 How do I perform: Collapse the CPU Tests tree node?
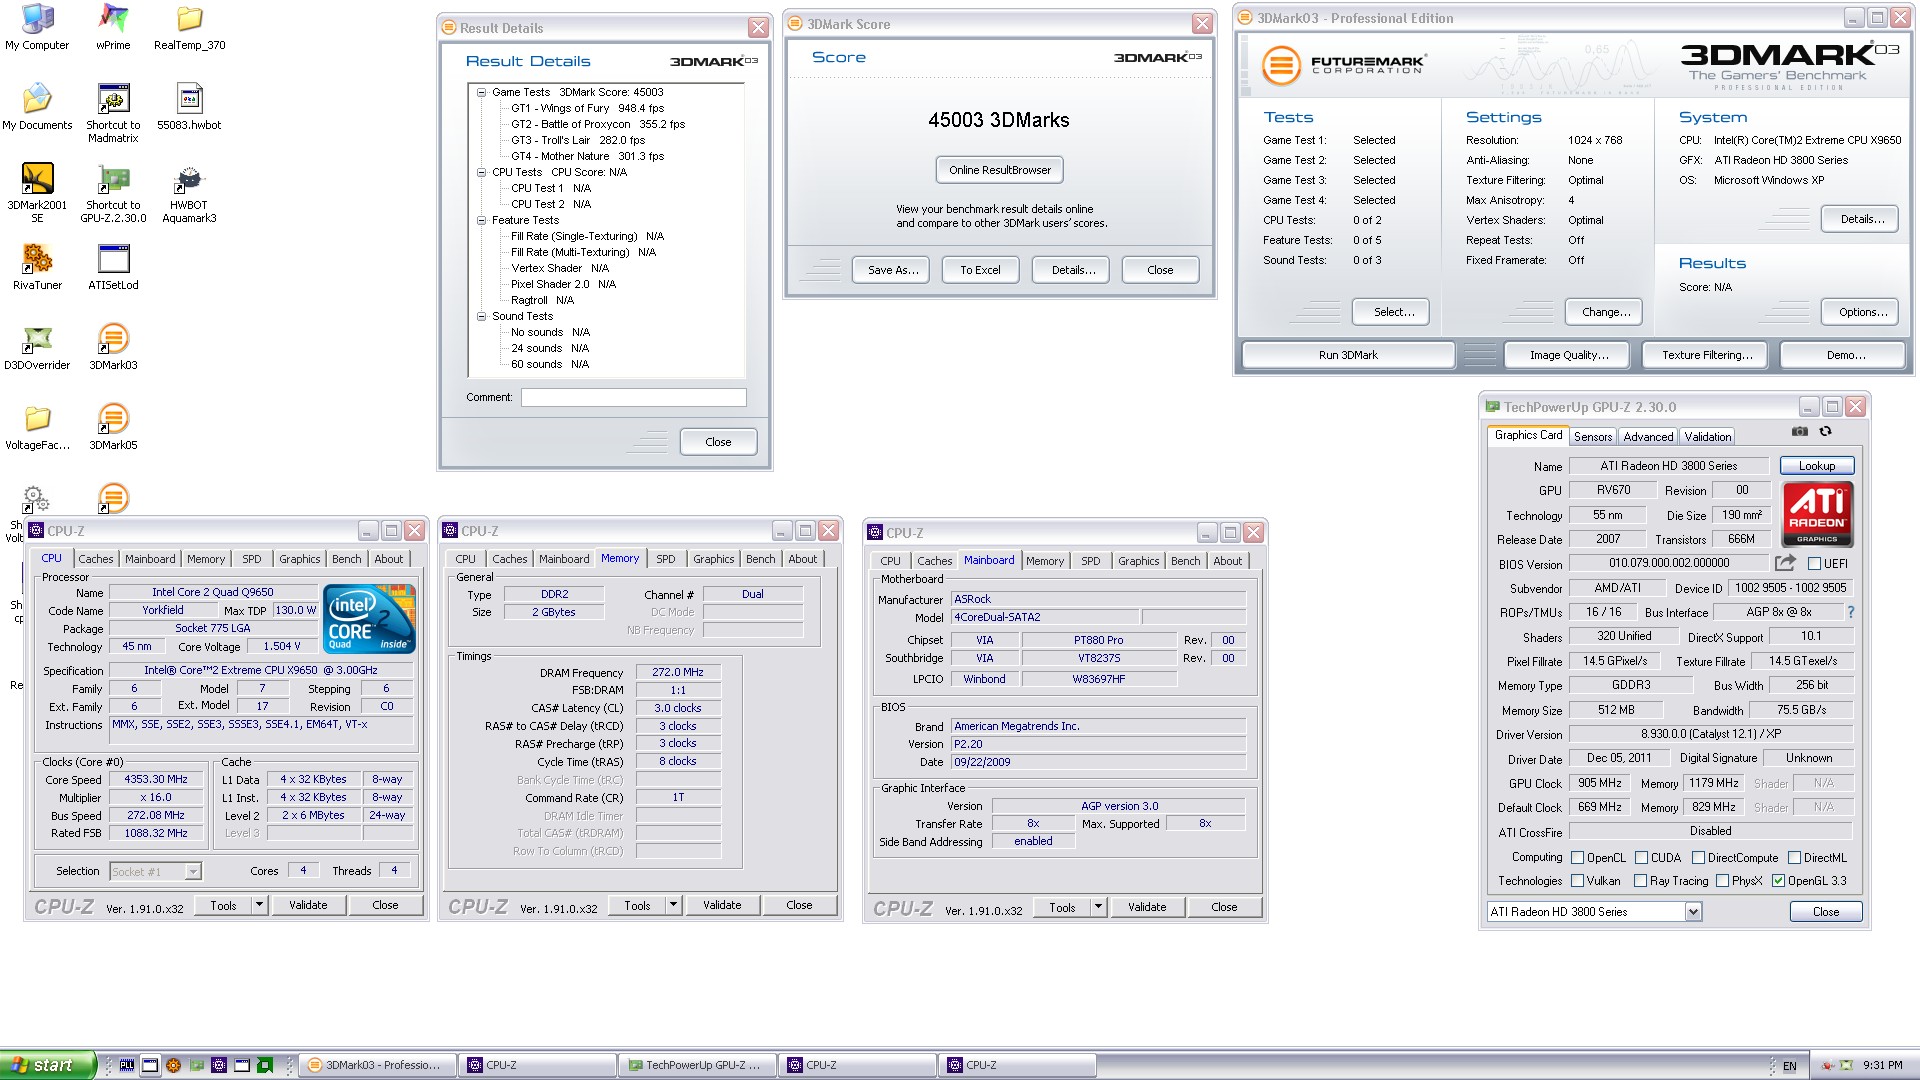pyautogui.click(x=481, y=172)
